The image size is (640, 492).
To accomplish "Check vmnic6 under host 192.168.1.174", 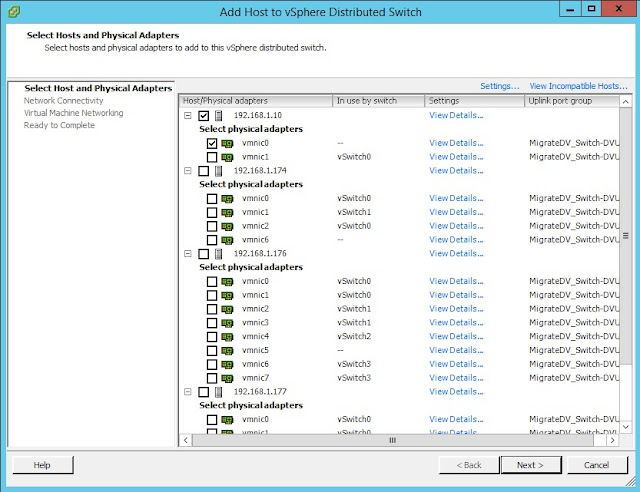I will [x=212, y=240].
